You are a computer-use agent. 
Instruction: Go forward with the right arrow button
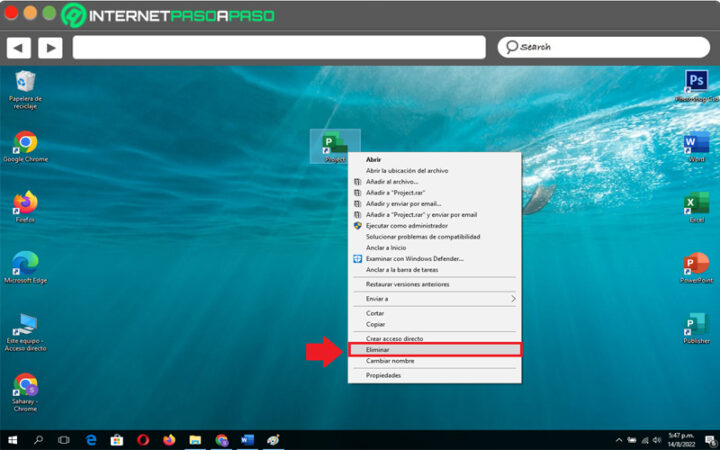pos(50,48)
